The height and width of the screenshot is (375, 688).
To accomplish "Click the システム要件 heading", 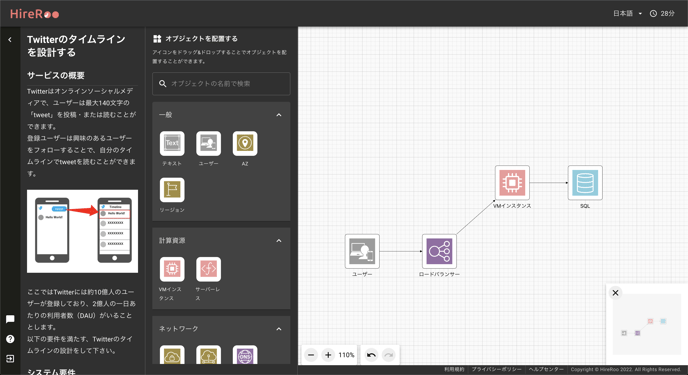I will (51, 371).
